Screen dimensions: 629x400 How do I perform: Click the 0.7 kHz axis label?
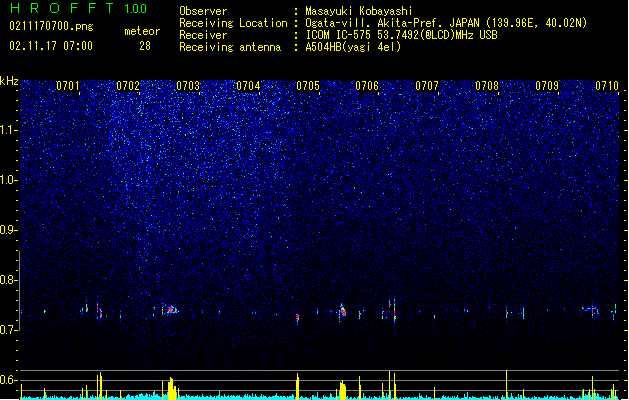click(9, 330)
